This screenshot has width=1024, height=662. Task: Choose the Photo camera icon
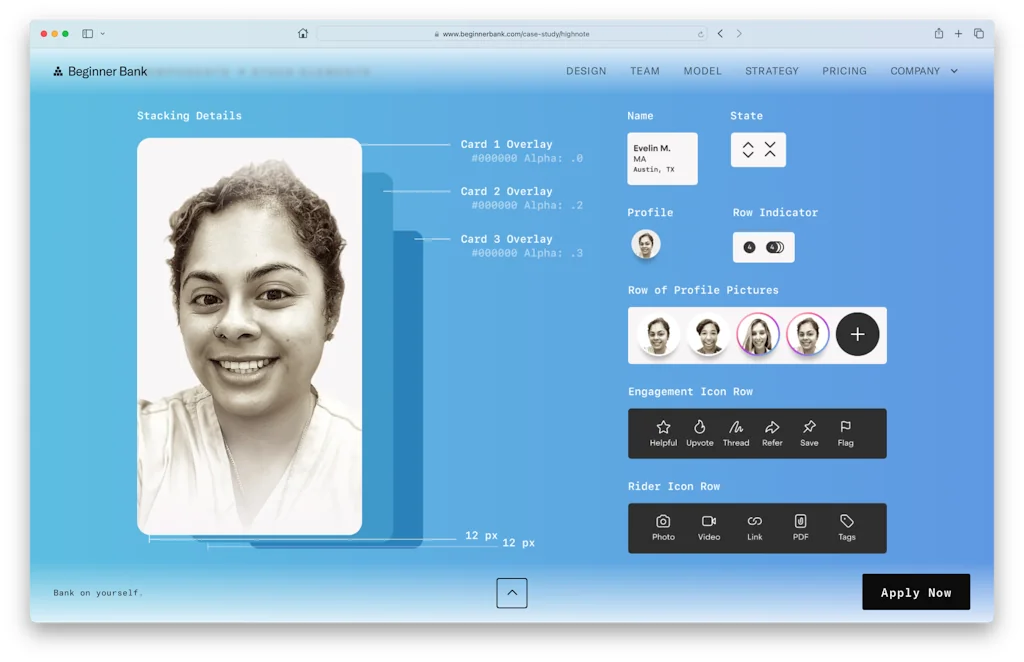[663, 522]
